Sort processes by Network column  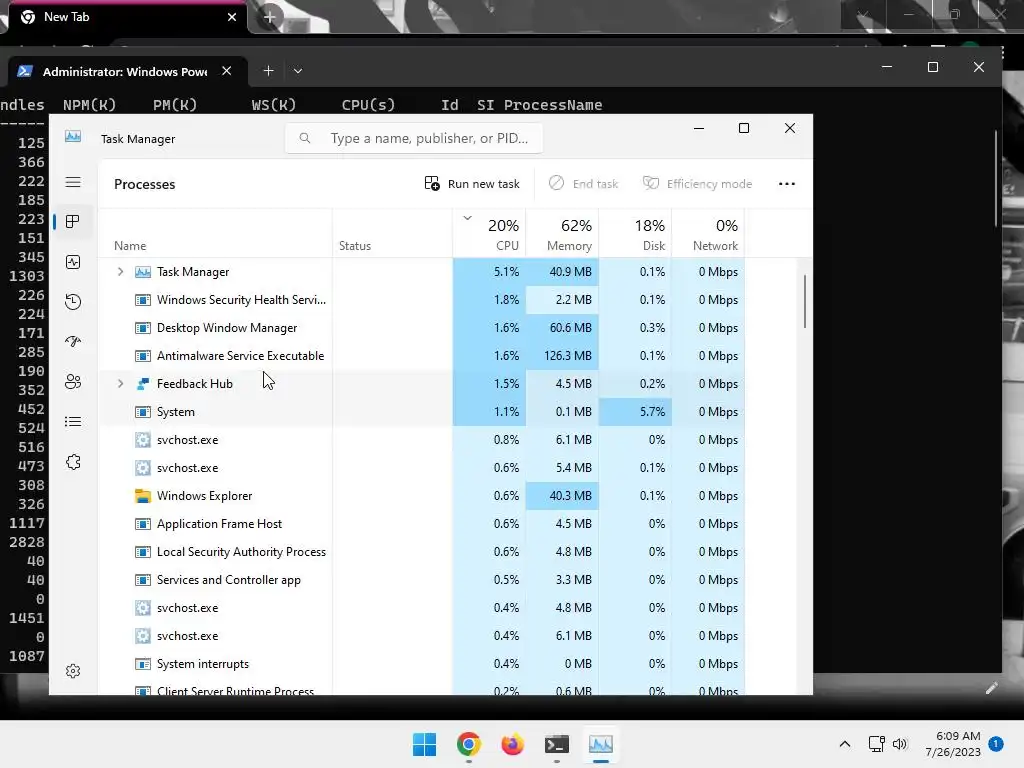709,234
